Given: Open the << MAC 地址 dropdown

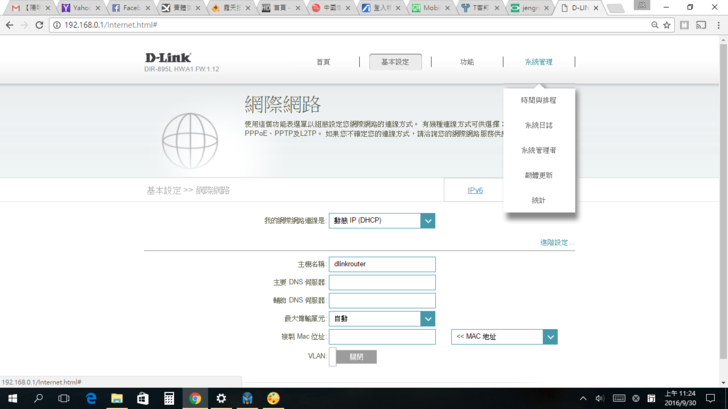Looking at the screenshot, I should (x=549, y=337).
